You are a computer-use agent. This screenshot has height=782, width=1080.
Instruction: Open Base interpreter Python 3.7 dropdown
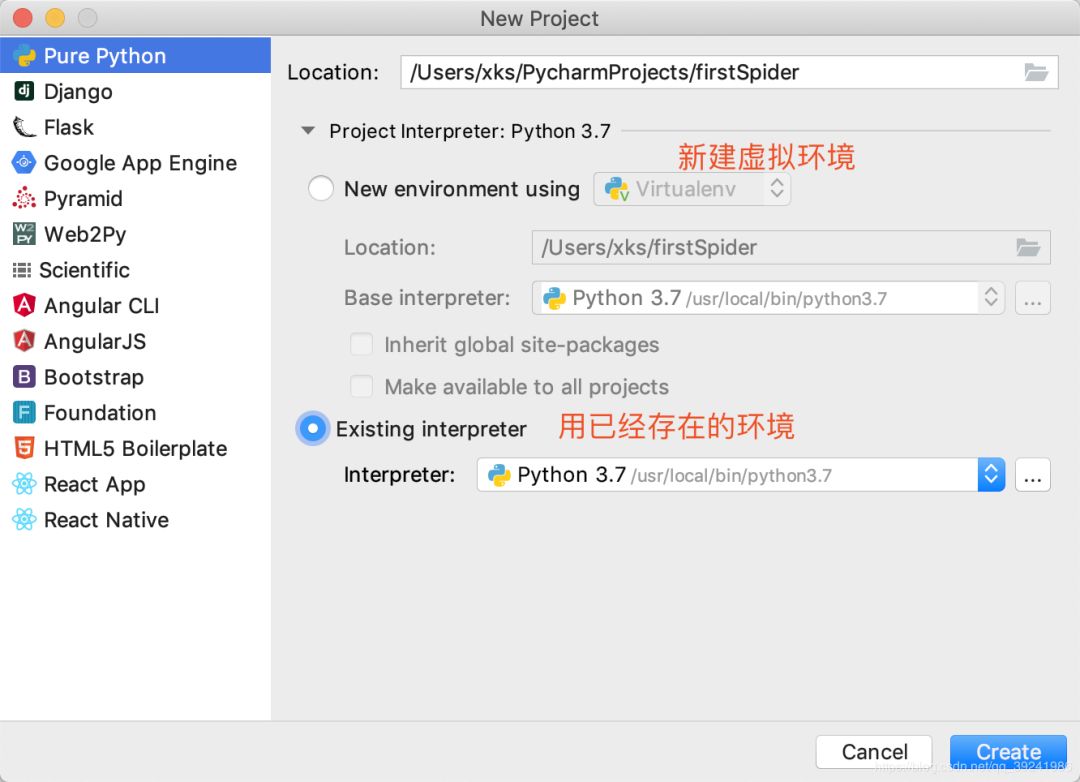click(x=768, y=298)
